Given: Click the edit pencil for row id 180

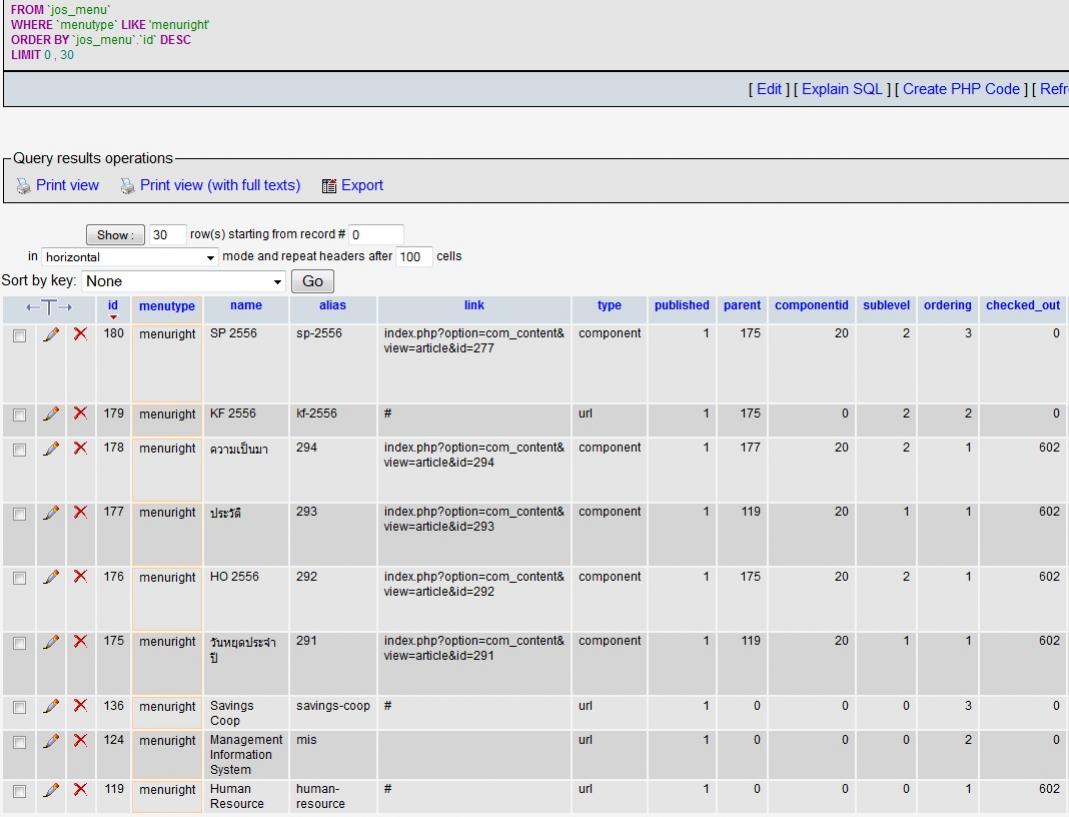Looking at the screenshot, I should pyautogui.click(x=51, y=334).
